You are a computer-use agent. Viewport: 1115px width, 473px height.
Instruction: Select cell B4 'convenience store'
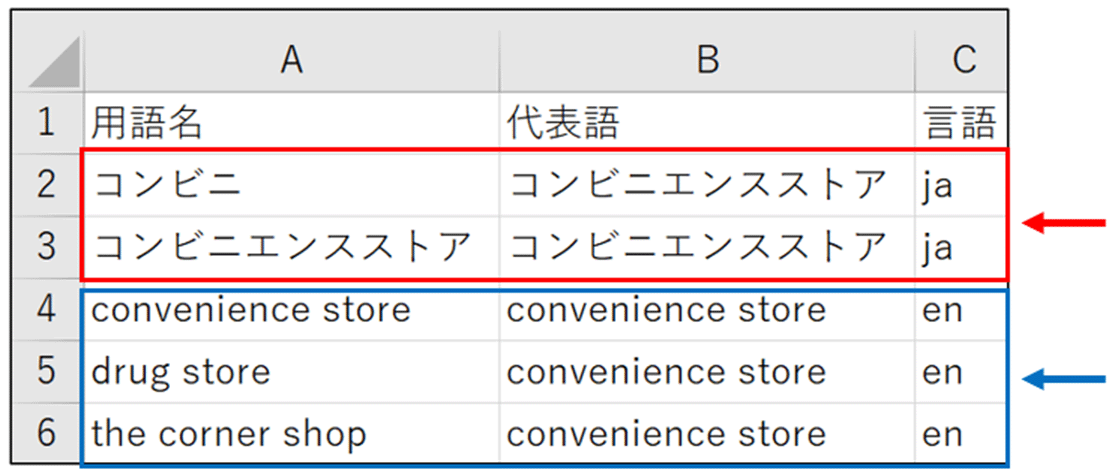click(707, 310)
